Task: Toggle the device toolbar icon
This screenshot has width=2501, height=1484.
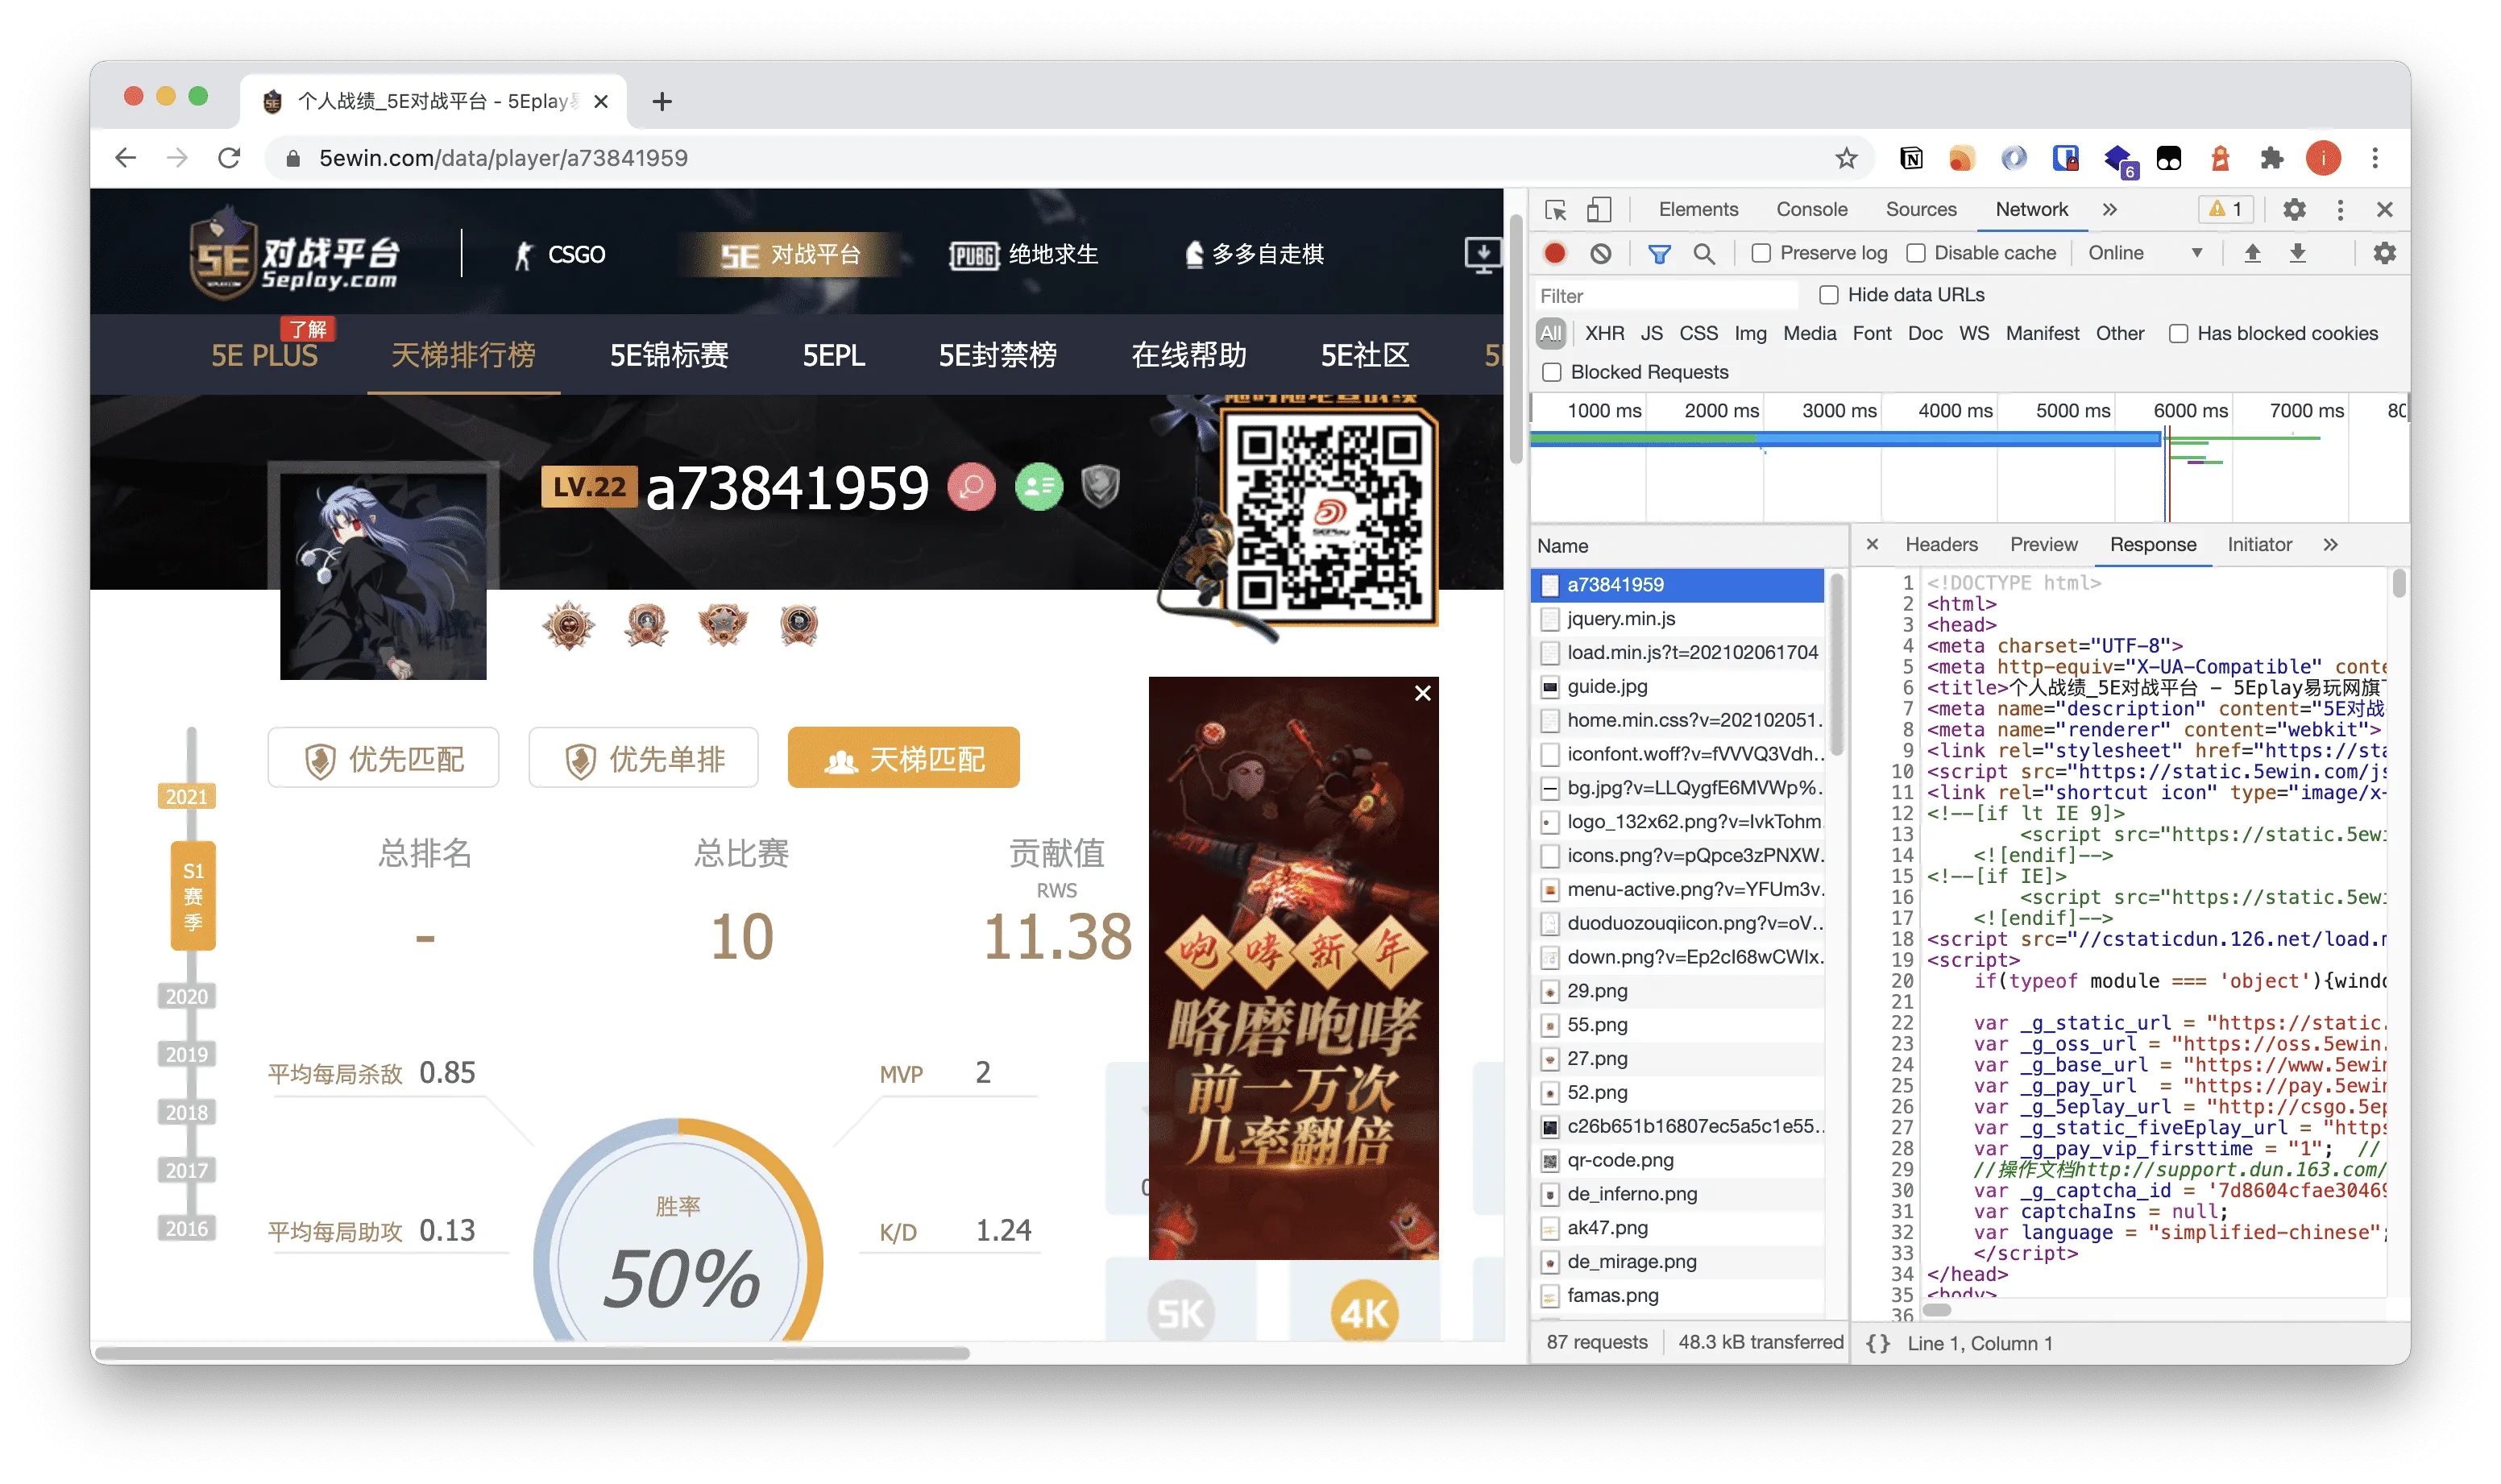Action: (1598, 210)
